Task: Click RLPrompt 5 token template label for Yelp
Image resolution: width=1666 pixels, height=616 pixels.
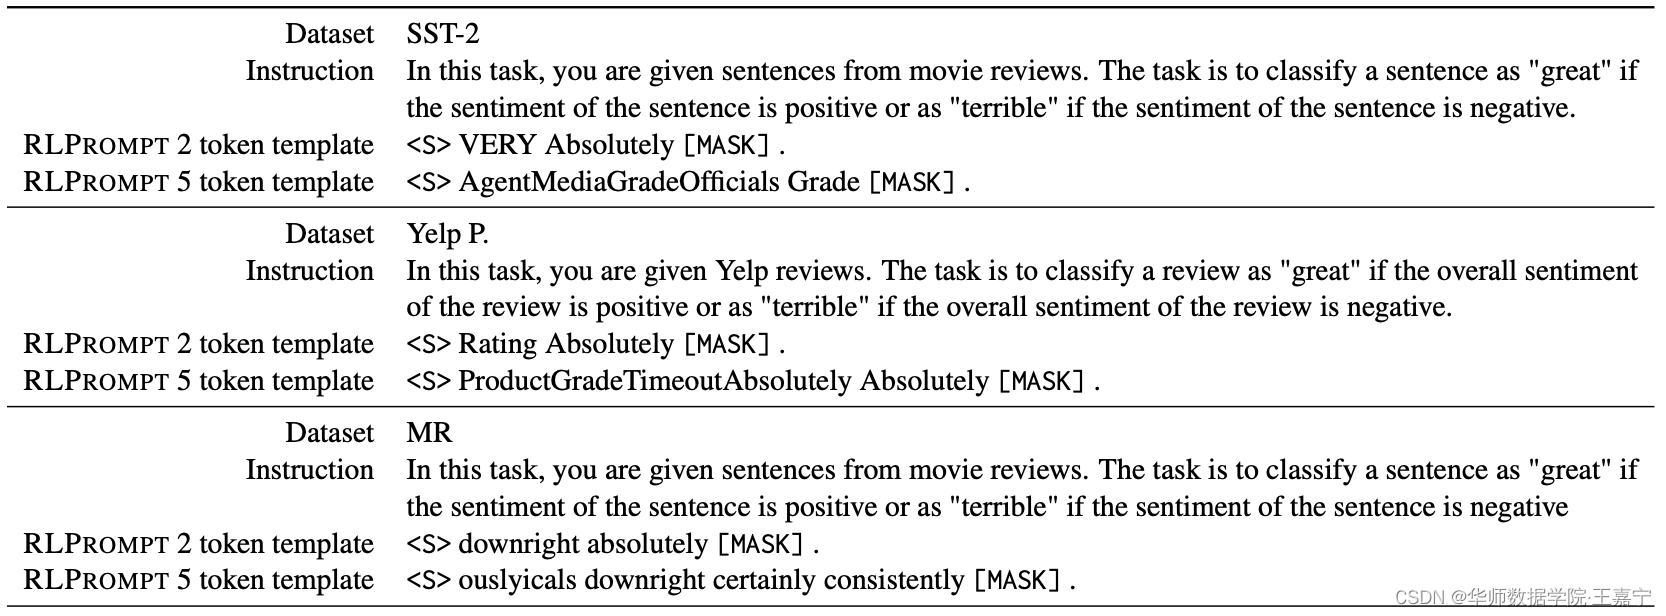Action: [x=198, y=381]
